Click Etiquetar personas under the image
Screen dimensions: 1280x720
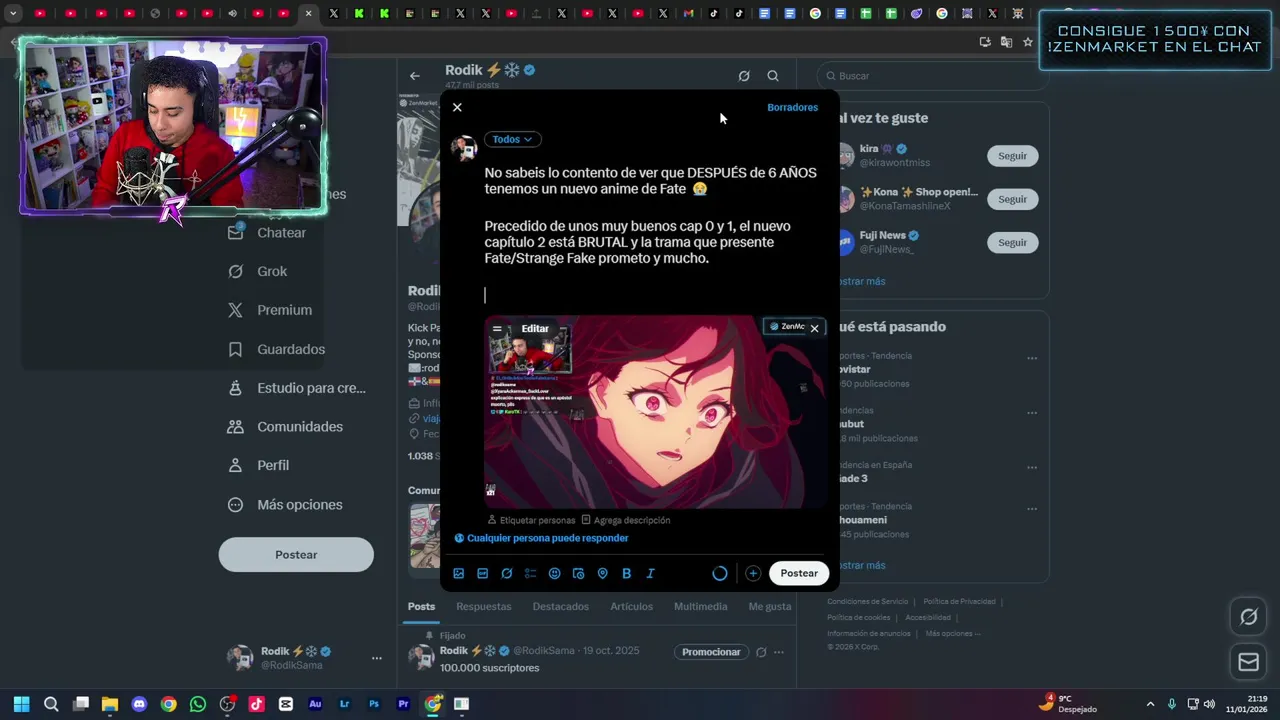coord(531,520)
